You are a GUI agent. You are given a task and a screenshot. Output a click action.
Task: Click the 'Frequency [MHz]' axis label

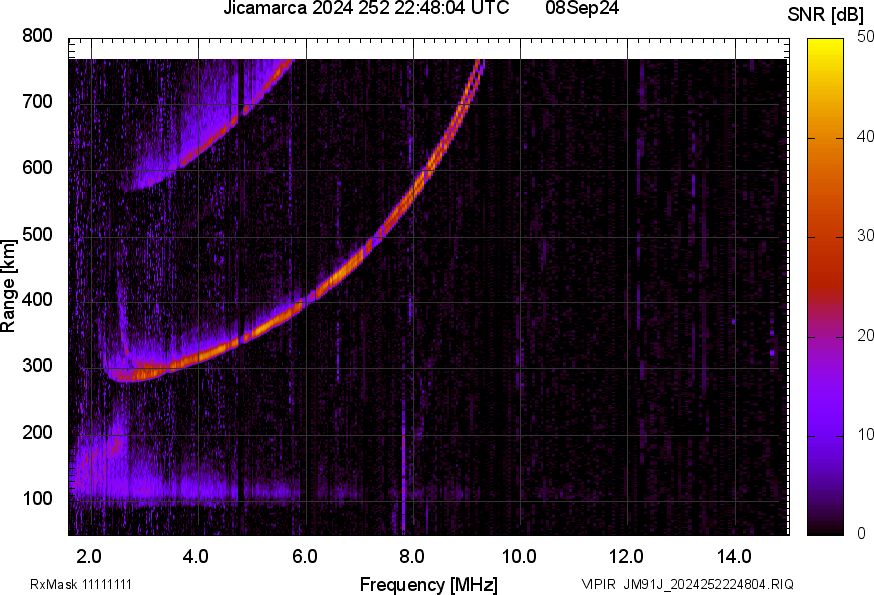[429, 584]
